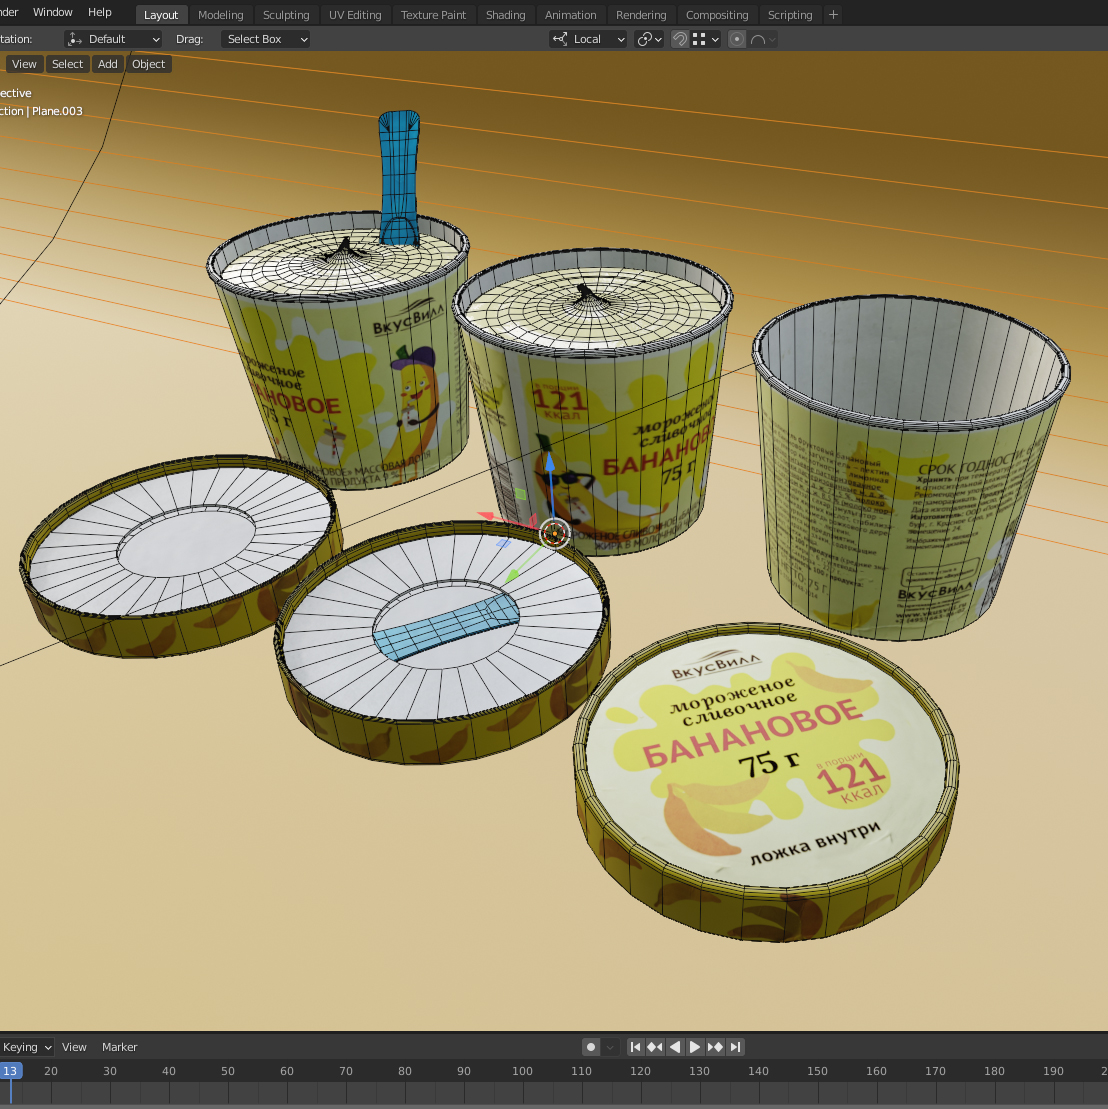The height and width of the screenshot is (1109, 1108).
Task: Toggle the snapping magnet icon
Action: 680,39
